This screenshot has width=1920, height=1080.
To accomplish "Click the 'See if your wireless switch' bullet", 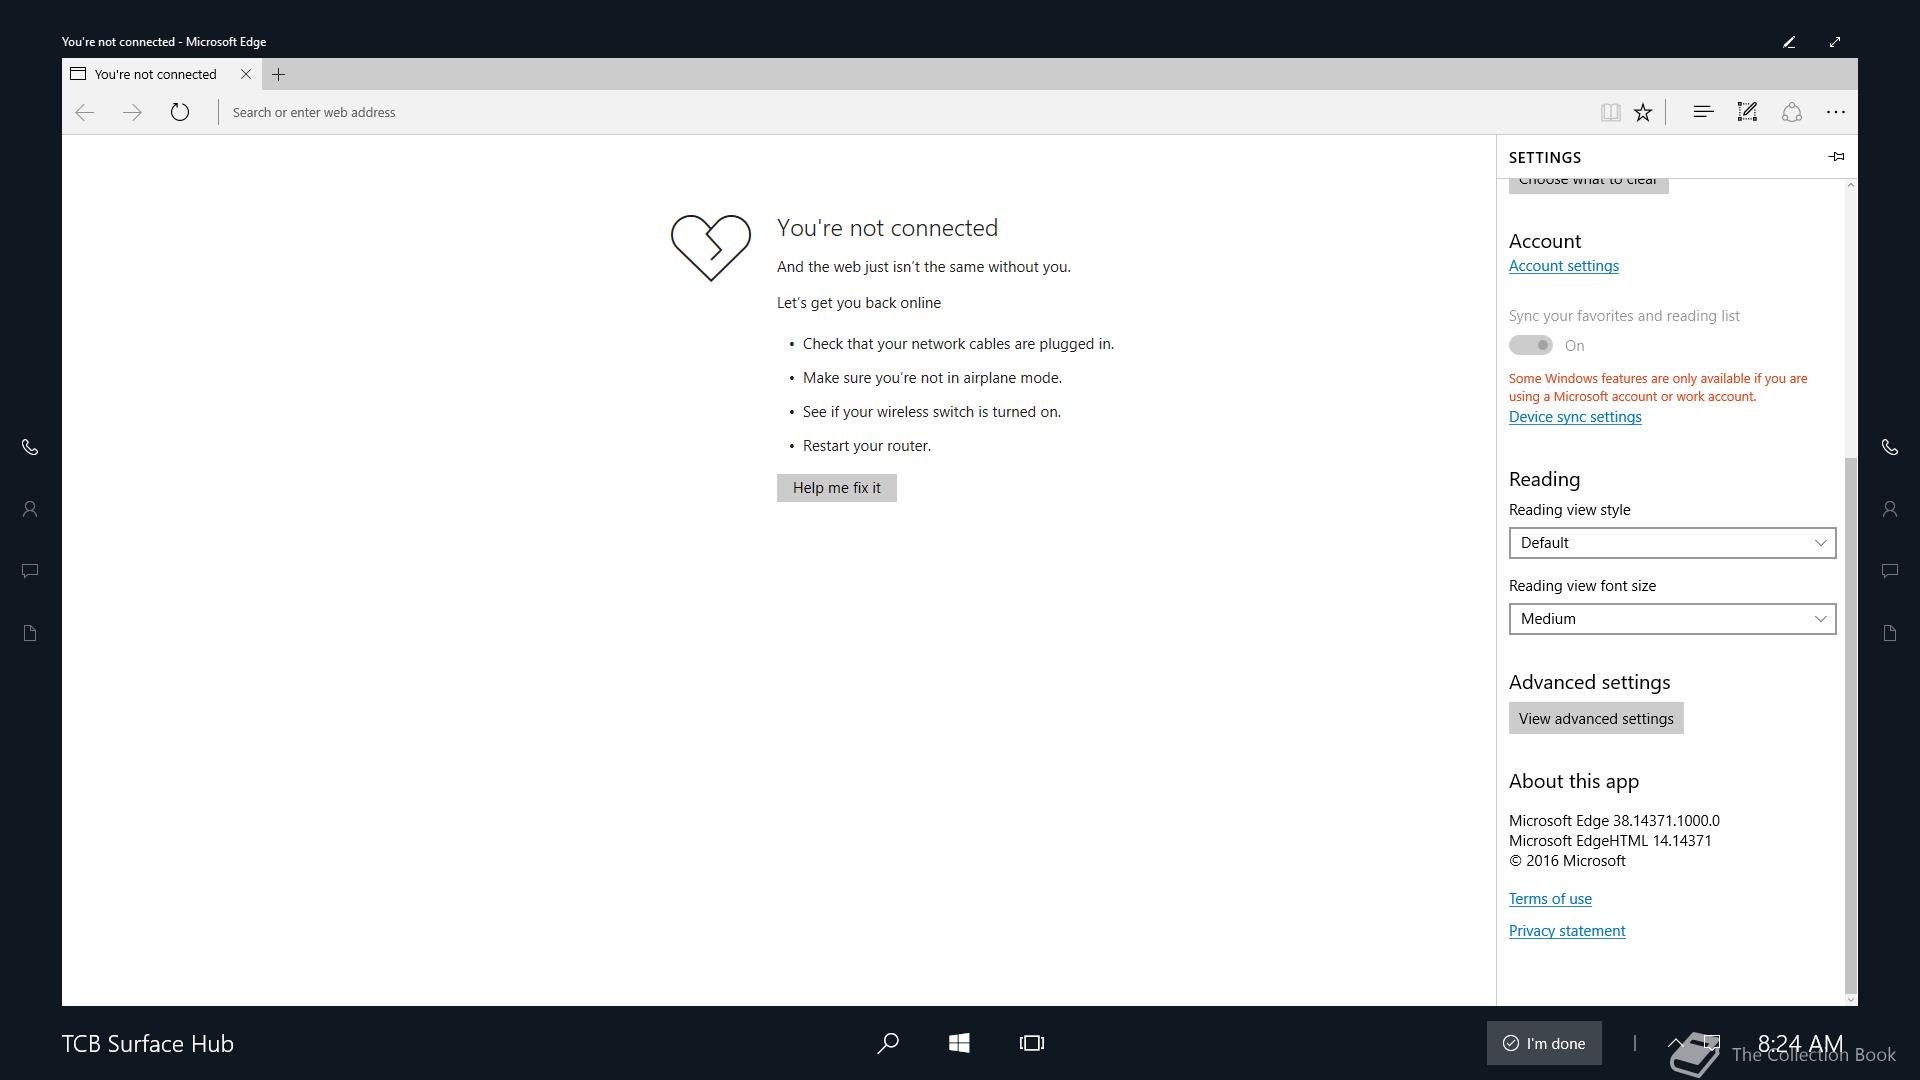I will point(932,412).
